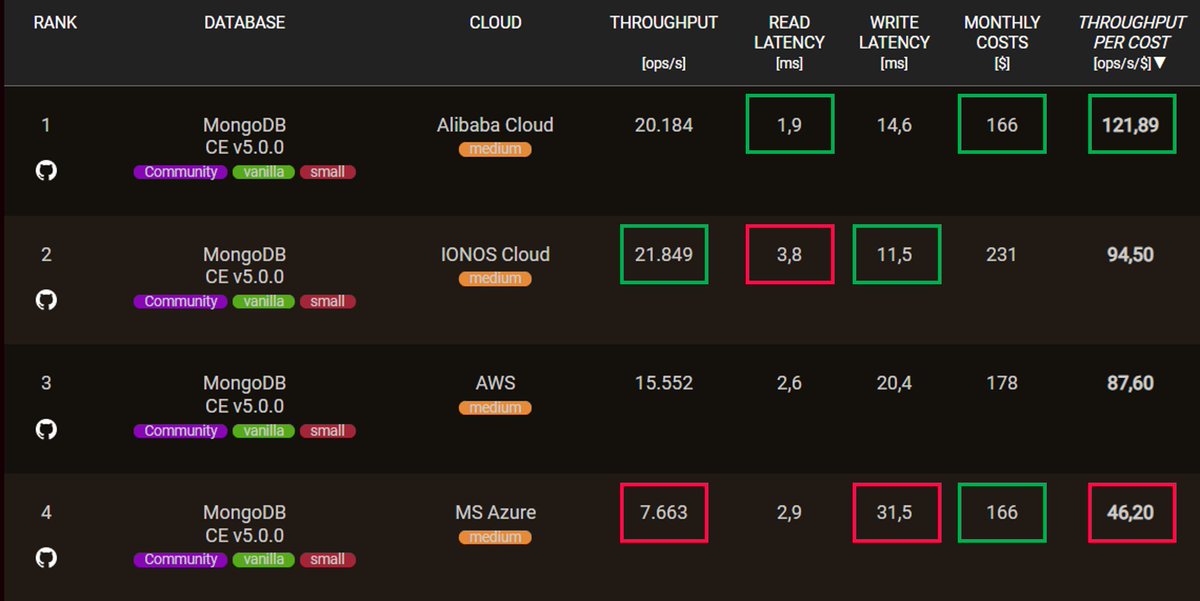This screenshot has height=601, width=1200.
Task: Click the throughput value 20.184
Action: click(x=664, y=125)
